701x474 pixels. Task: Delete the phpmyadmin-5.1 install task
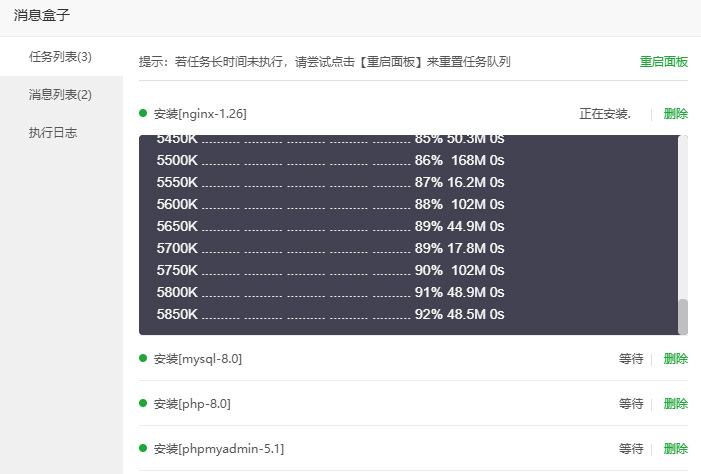pos(676,449)
